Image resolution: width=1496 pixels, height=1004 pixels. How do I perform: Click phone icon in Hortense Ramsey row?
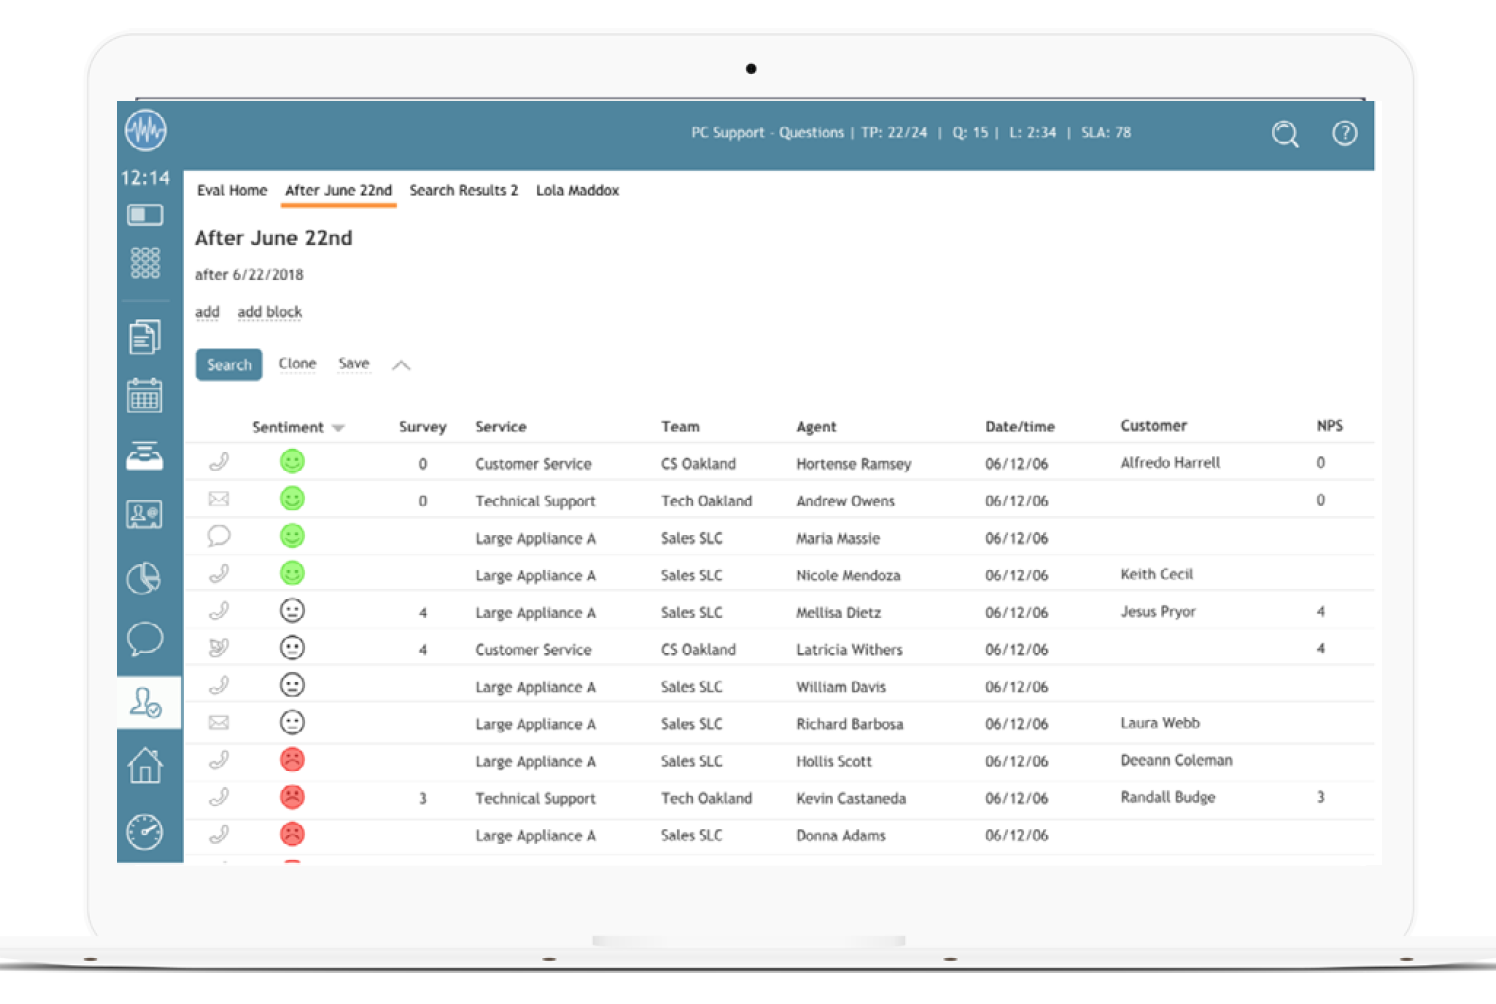click(x=219, y=462)
